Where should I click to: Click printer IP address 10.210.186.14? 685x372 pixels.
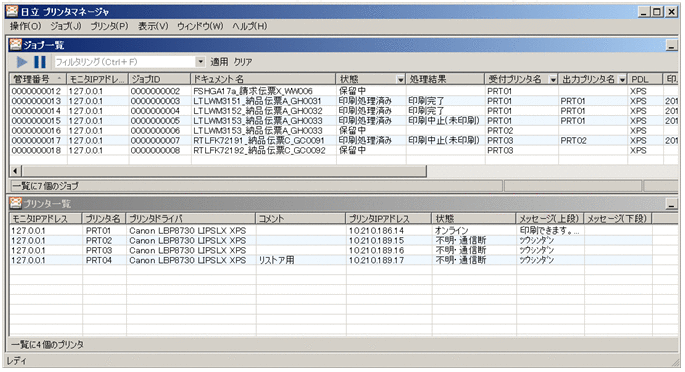point(376,231)
